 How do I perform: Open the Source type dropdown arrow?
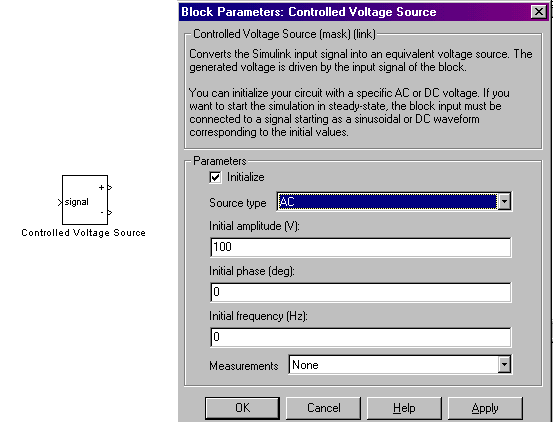pos(504,202)
